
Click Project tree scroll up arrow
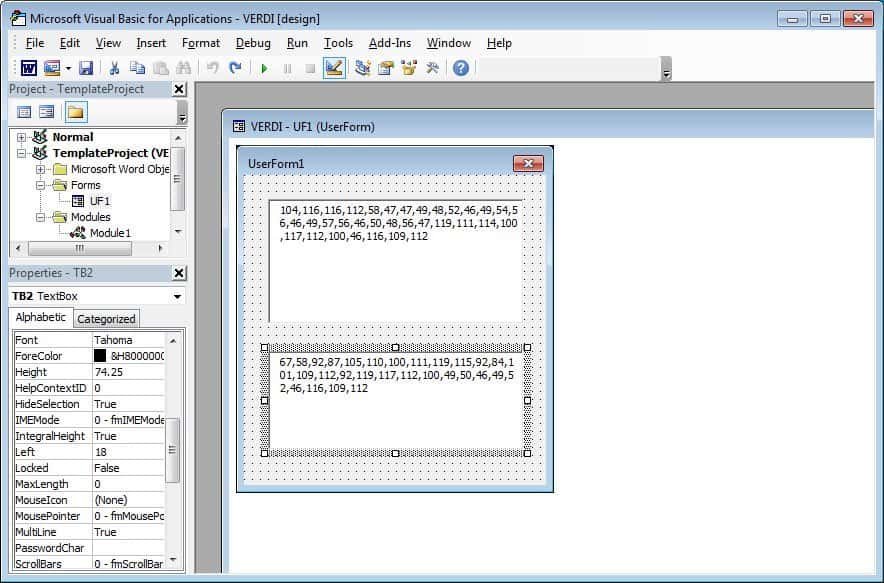tap(178, 138)
